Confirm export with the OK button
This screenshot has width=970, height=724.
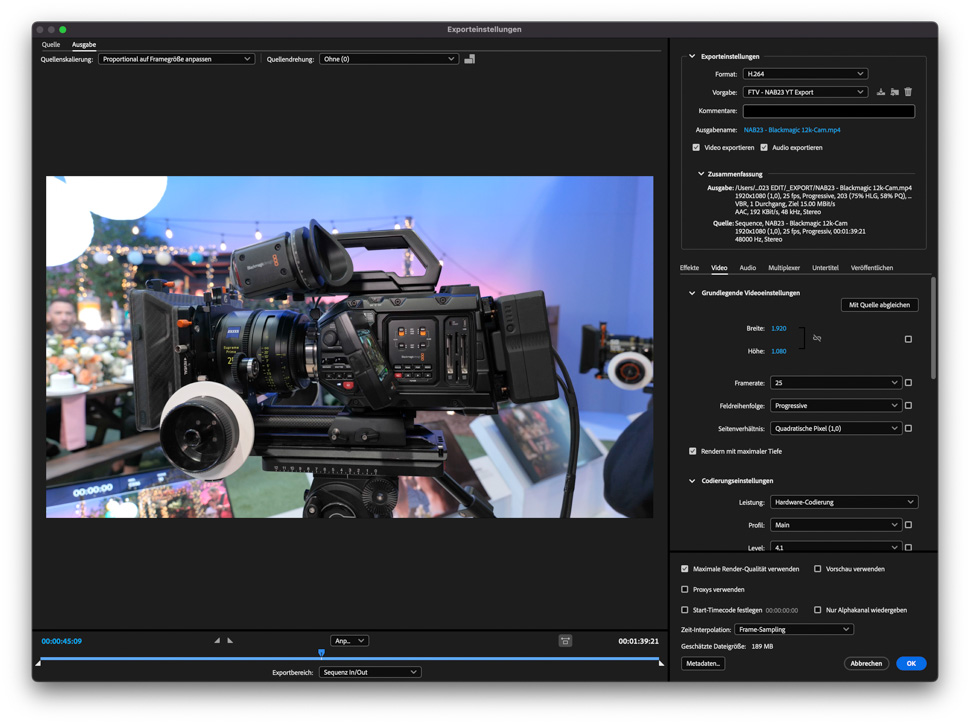pyautogui.click(x=911, y=663)
